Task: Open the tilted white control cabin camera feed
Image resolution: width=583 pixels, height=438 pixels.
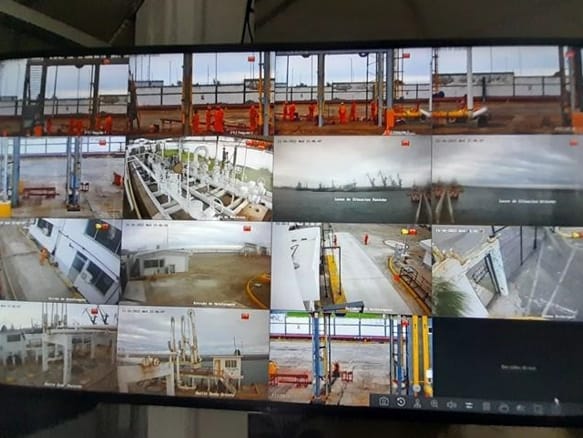Action: click(60, 261)
